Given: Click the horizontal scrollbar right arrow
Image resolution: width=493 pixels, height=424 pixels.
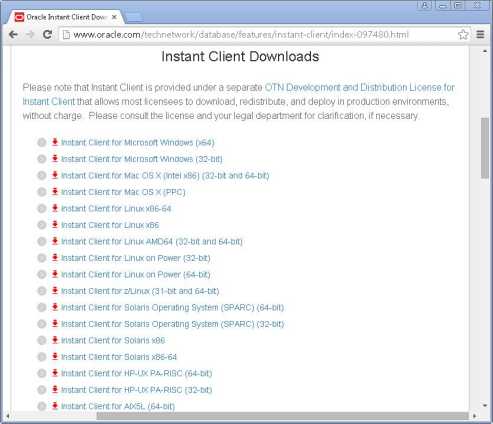Looking at the screenshot, I should (x=474, y=416).
